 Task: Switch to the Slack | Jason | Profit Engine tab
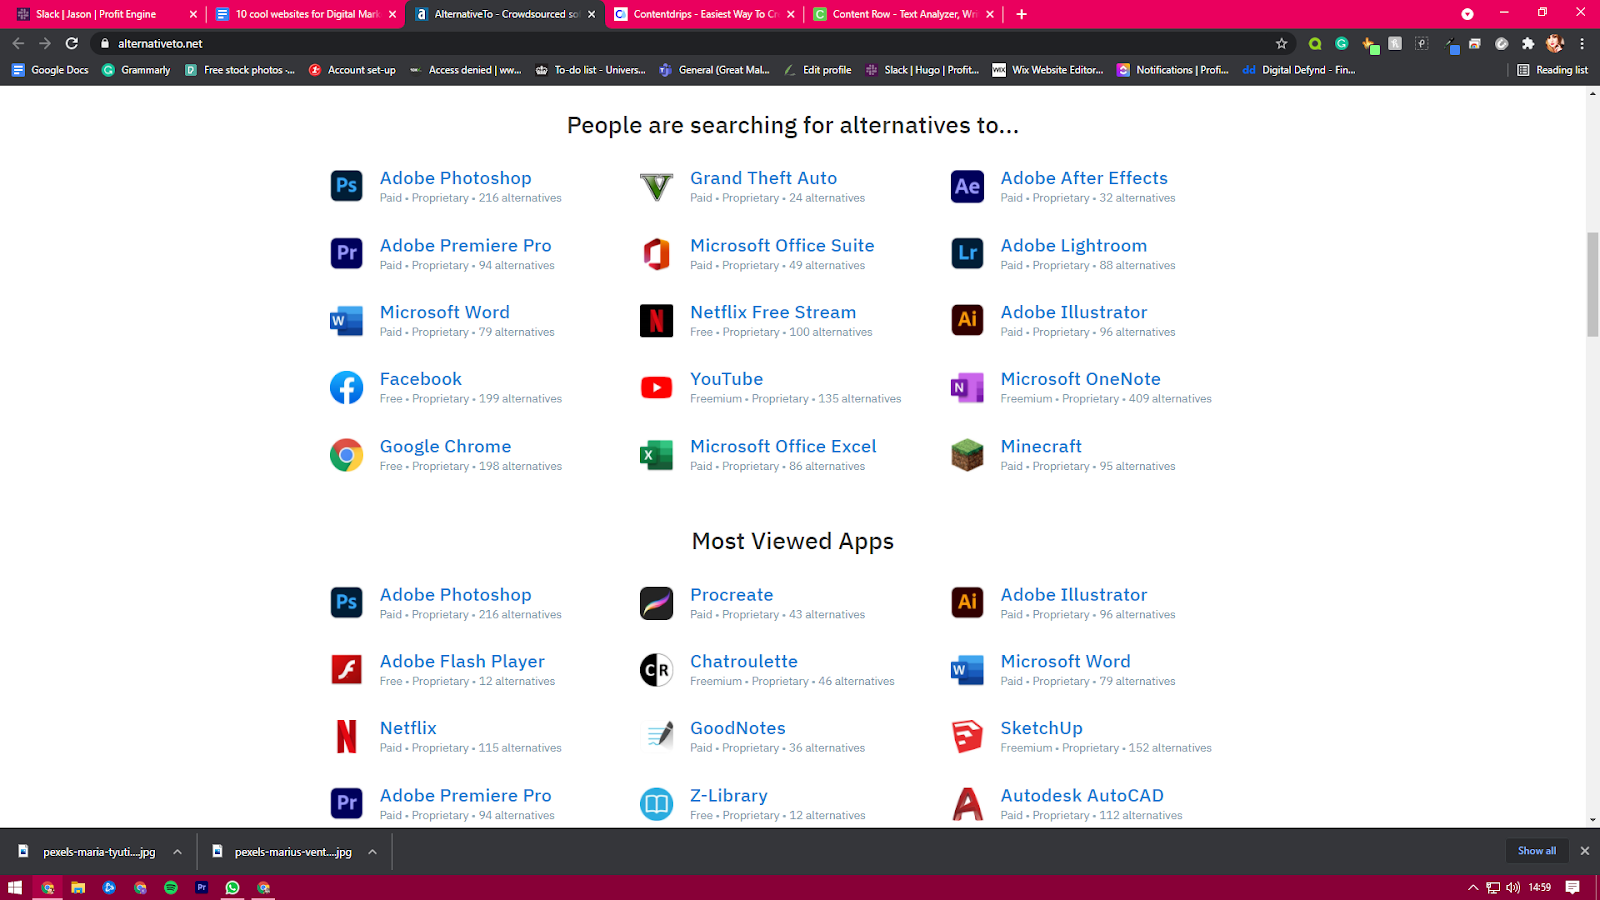tap(104, 14)
